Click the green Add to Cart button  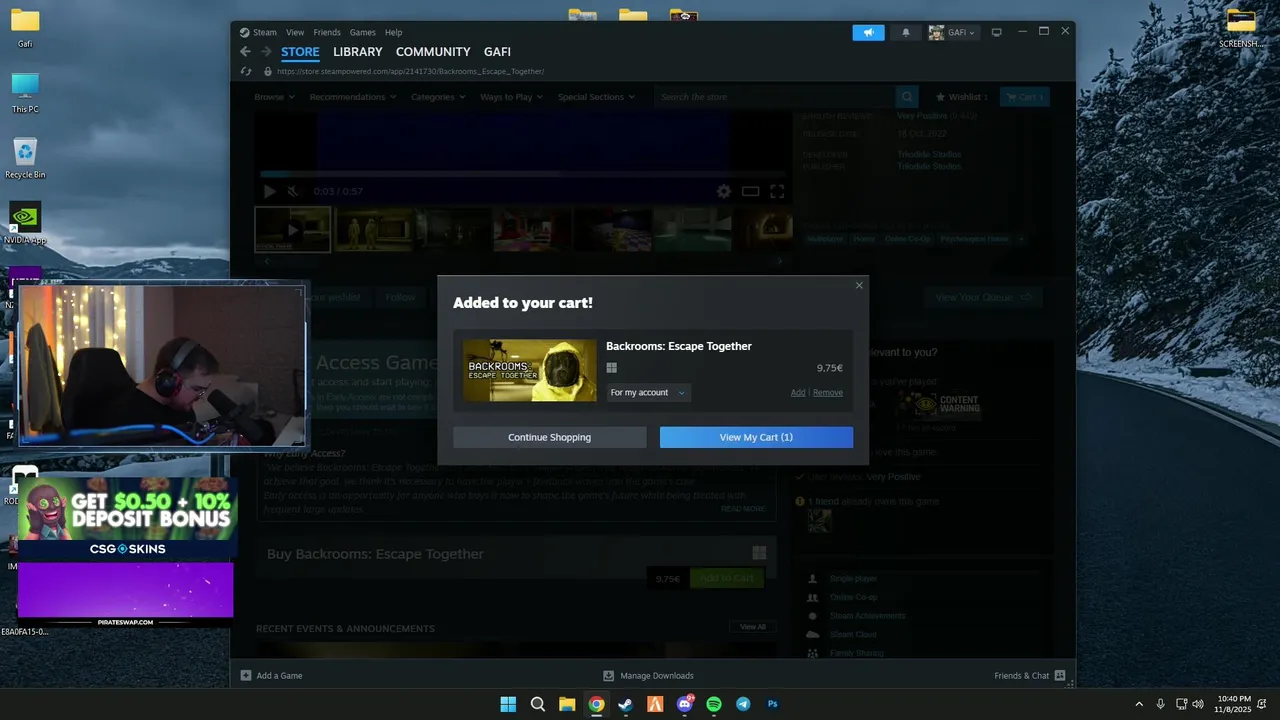(x=727, y=578)
